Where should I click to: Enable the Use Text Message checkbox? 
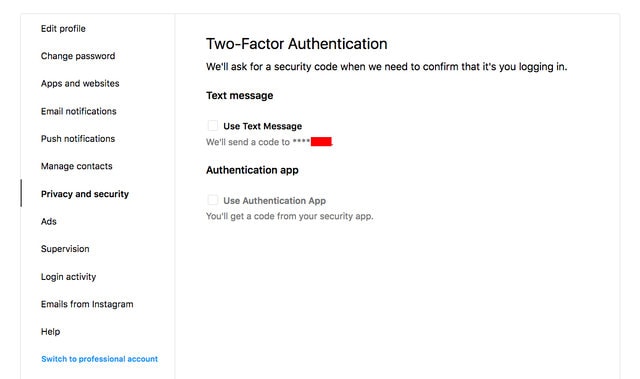(213, 125)
